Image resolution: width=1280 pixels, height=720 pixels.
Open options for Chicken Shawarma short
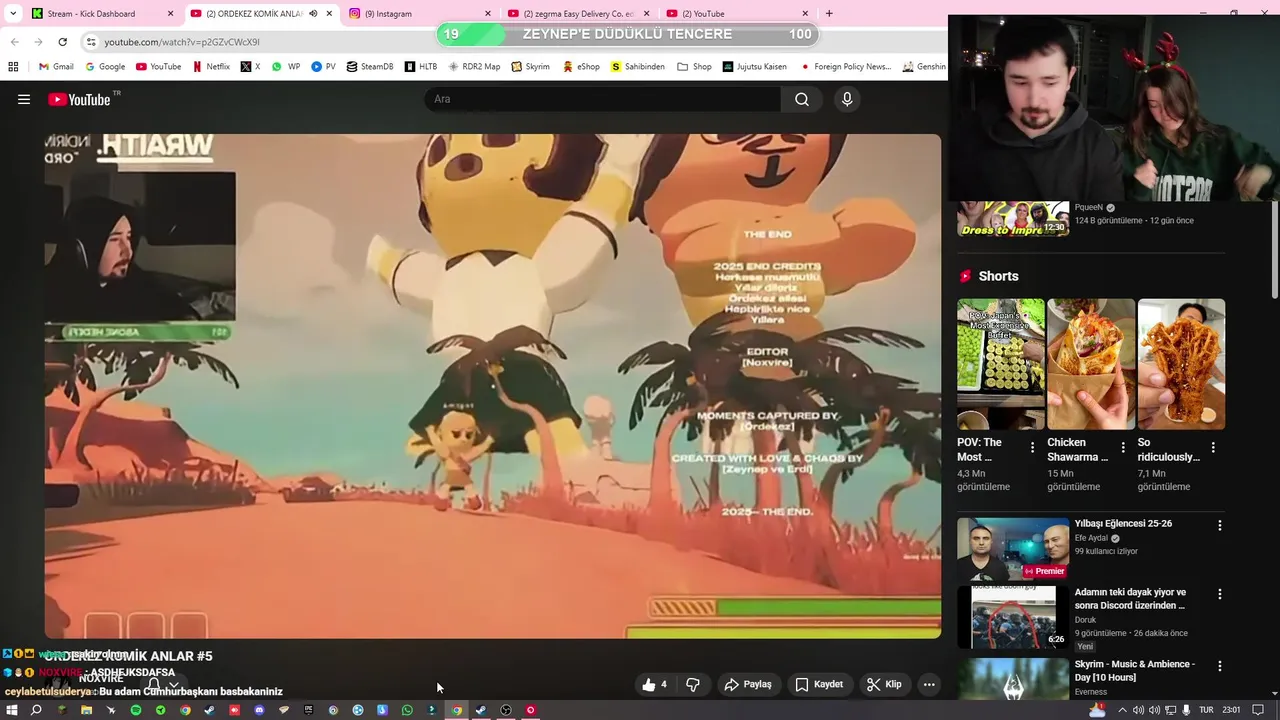click(1123, 448)
